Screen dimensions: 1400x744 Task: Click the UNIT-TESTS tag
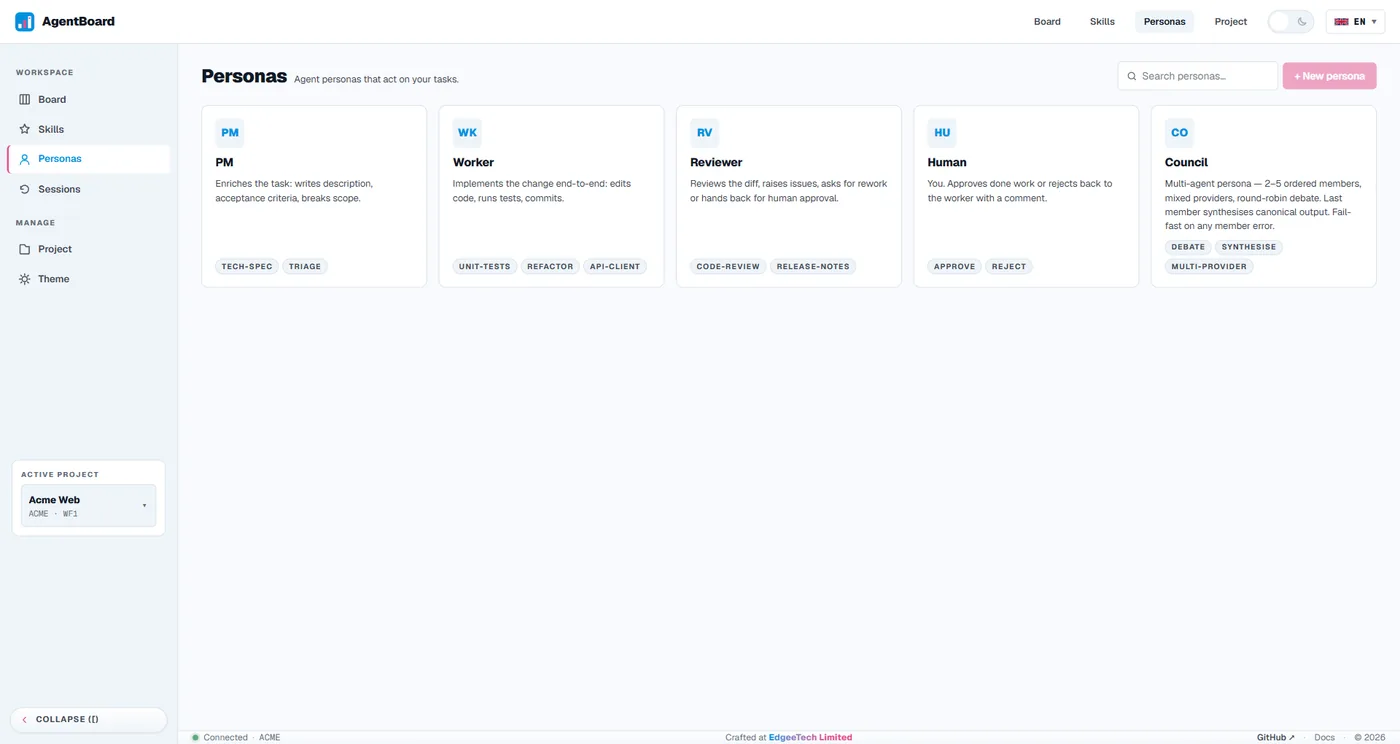tap(485, 267)
